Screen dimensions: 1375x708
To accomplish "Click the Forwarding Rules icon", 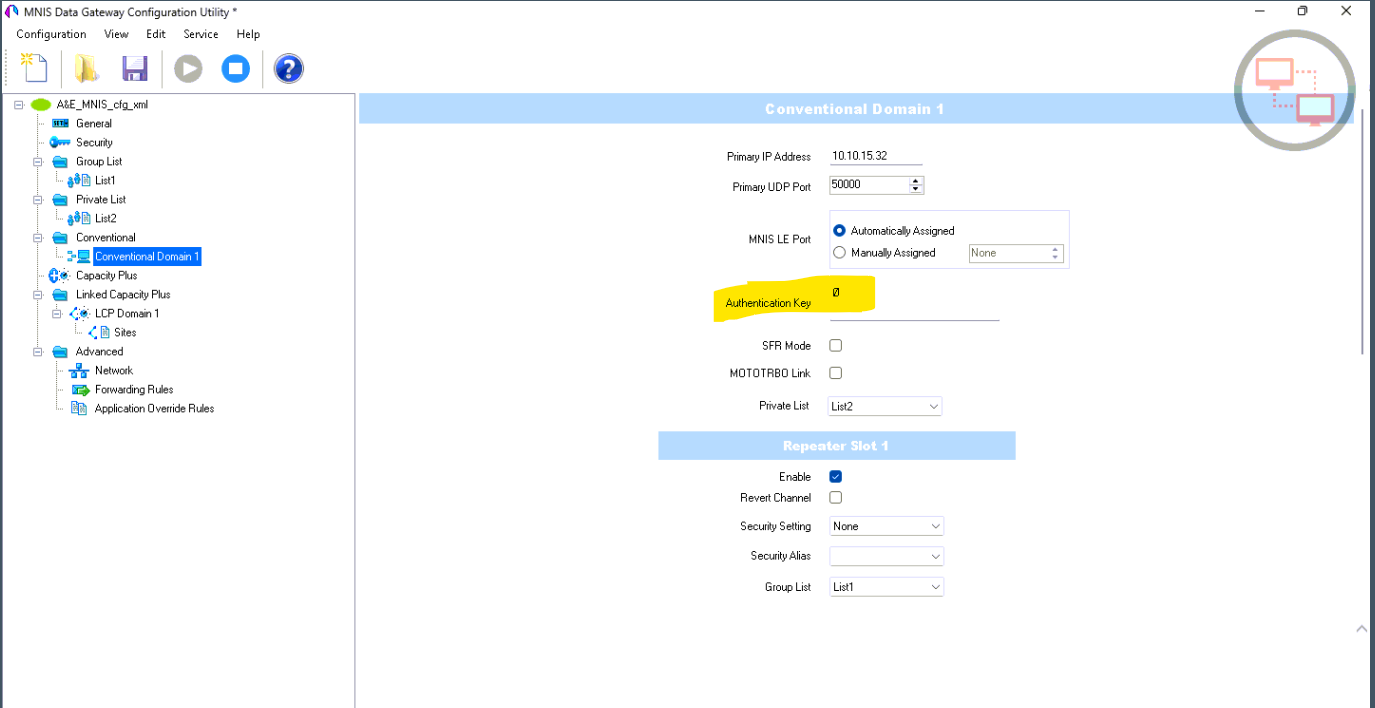I will click(x=79, y=389).
